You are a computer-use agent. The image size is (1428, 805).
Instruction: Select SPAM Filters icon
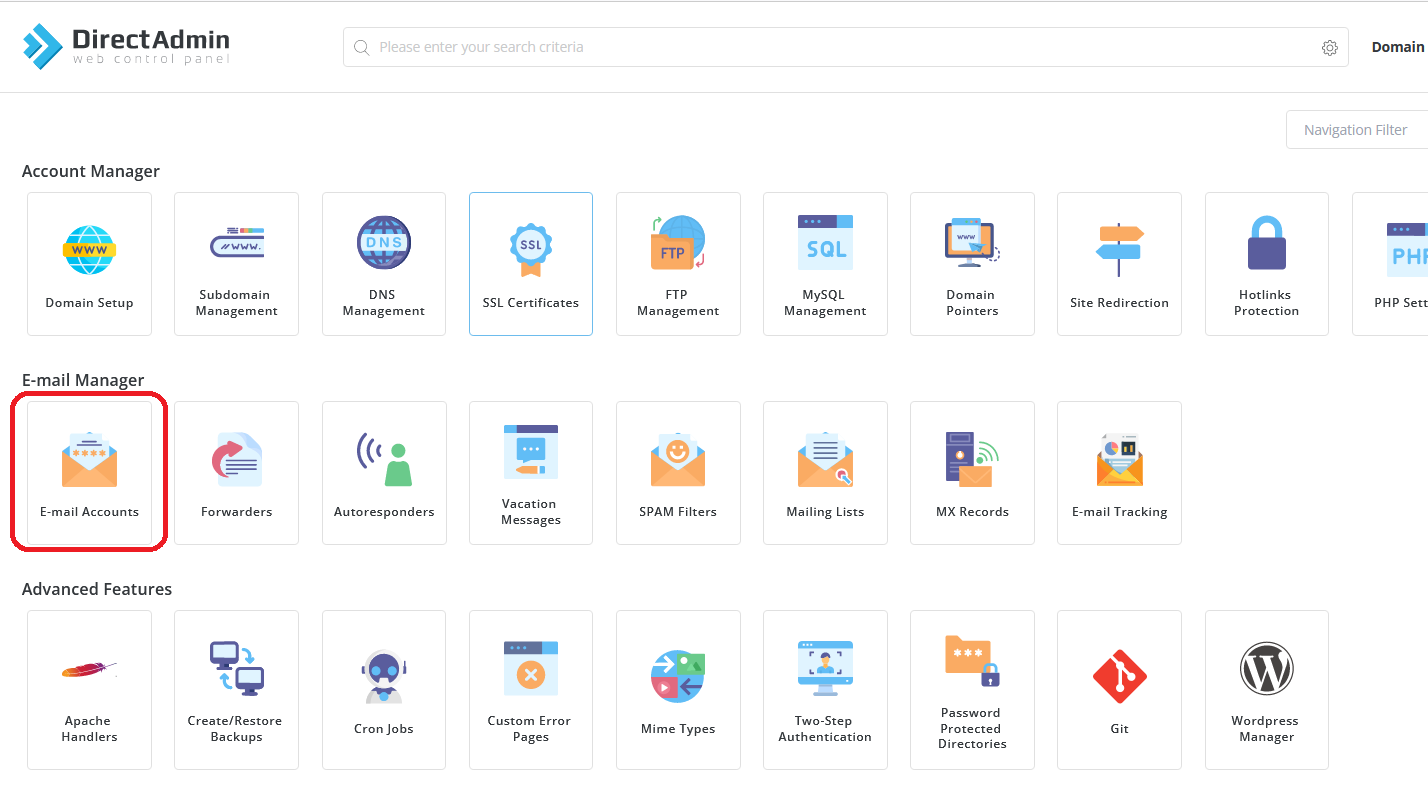[x=678, y=473]
